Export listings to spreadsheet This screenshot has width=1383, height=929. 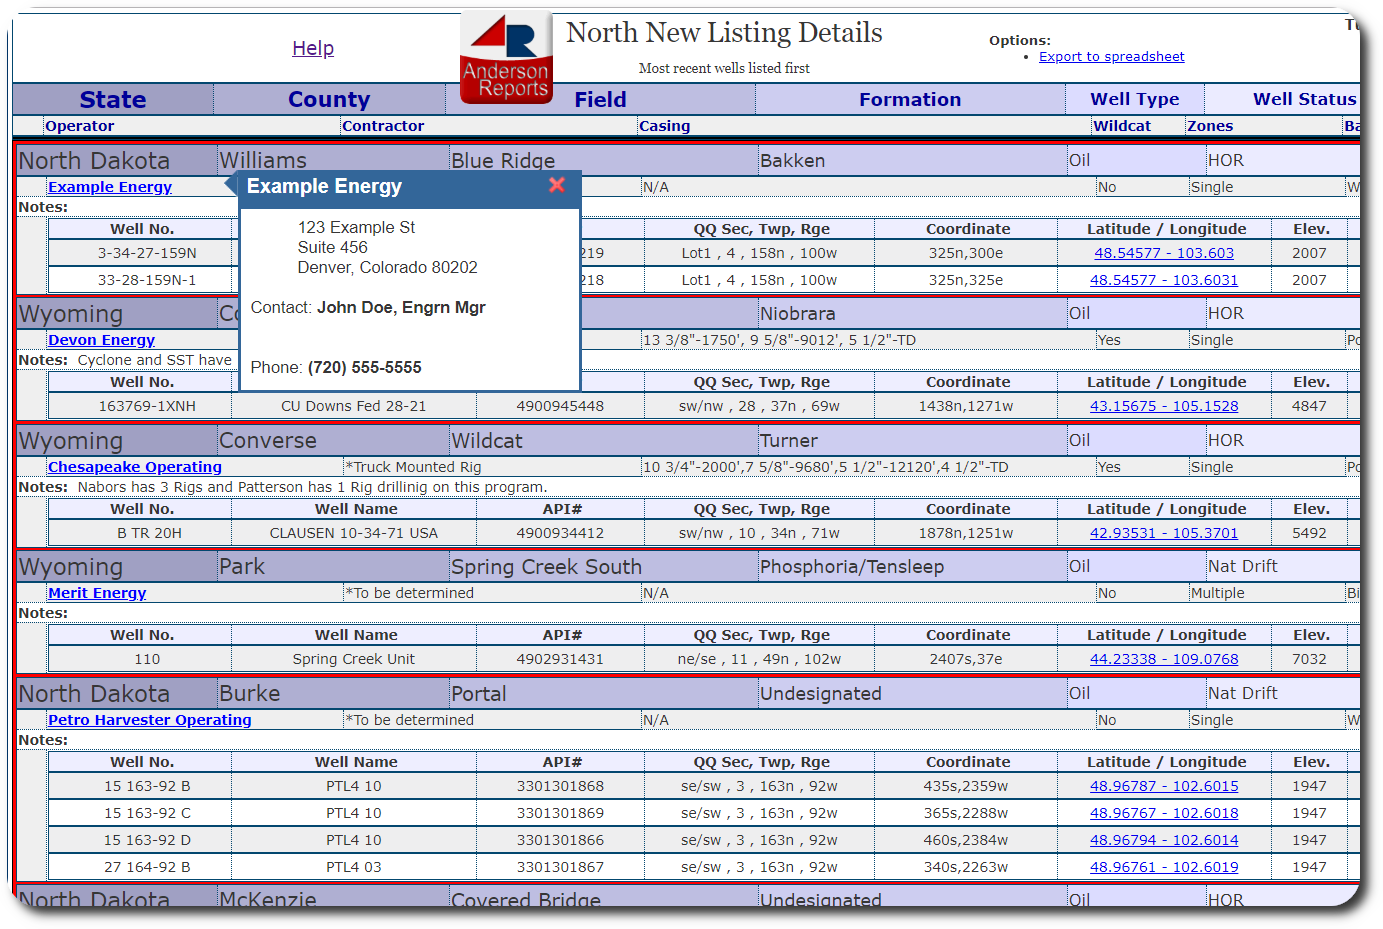pyautogui.click(x=1111, y=56)
